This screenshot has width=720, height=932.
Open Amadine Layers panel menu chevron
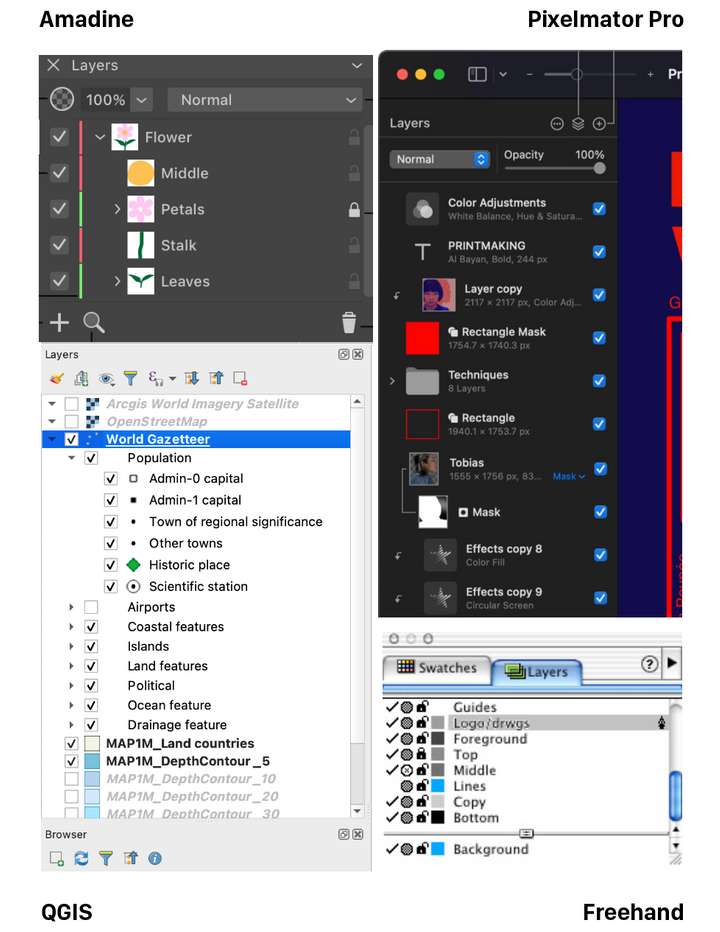pyautogui.click(x=357, y=65)
